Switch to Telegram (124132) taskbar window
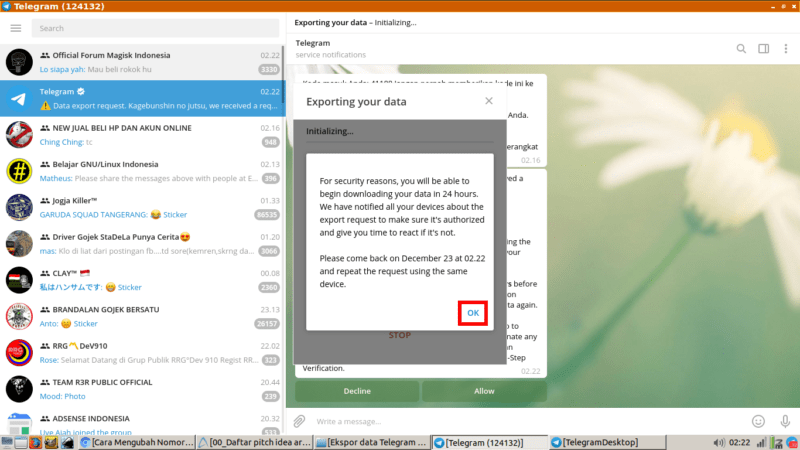 click(x=489, y=442)
